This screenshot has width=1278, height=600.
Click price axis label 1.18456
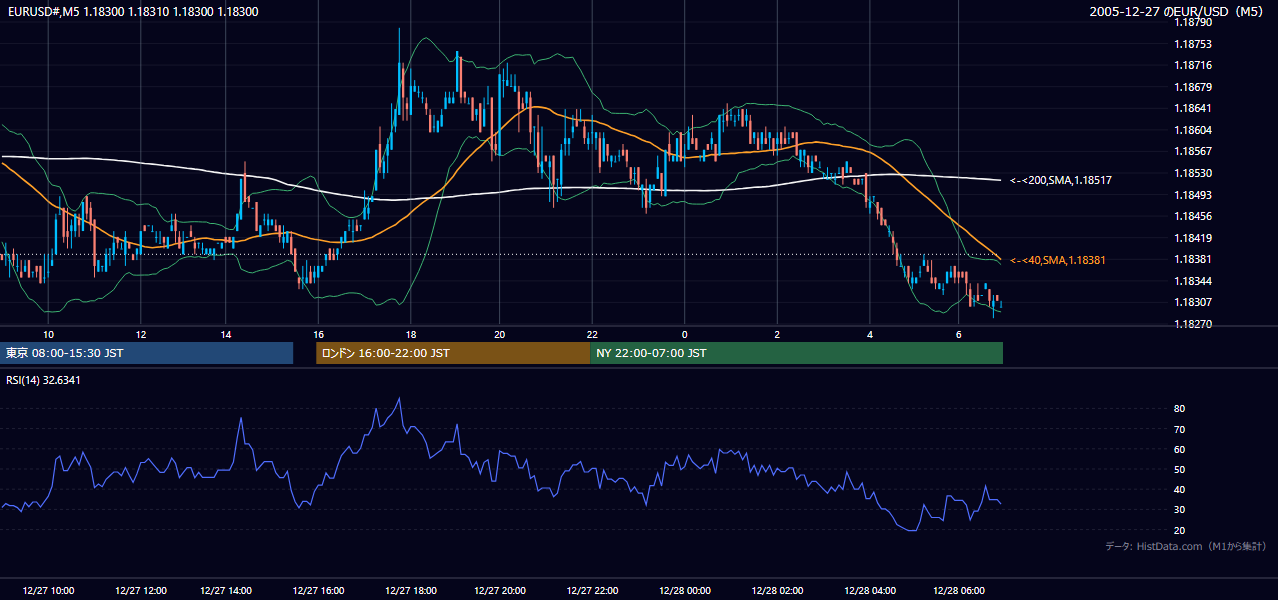click(x=1193, y=216)
